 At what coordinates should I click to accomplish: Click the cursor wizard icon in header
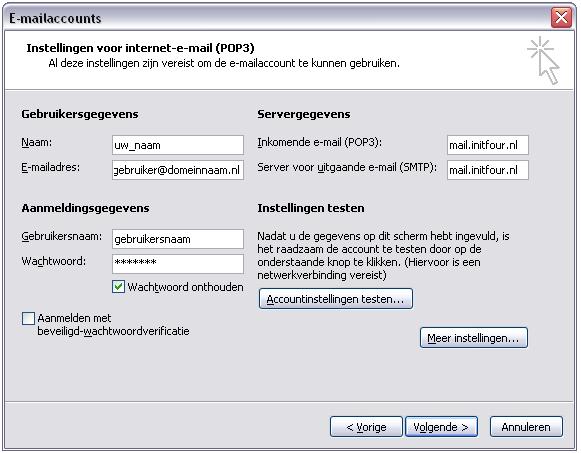click(544, 60)
